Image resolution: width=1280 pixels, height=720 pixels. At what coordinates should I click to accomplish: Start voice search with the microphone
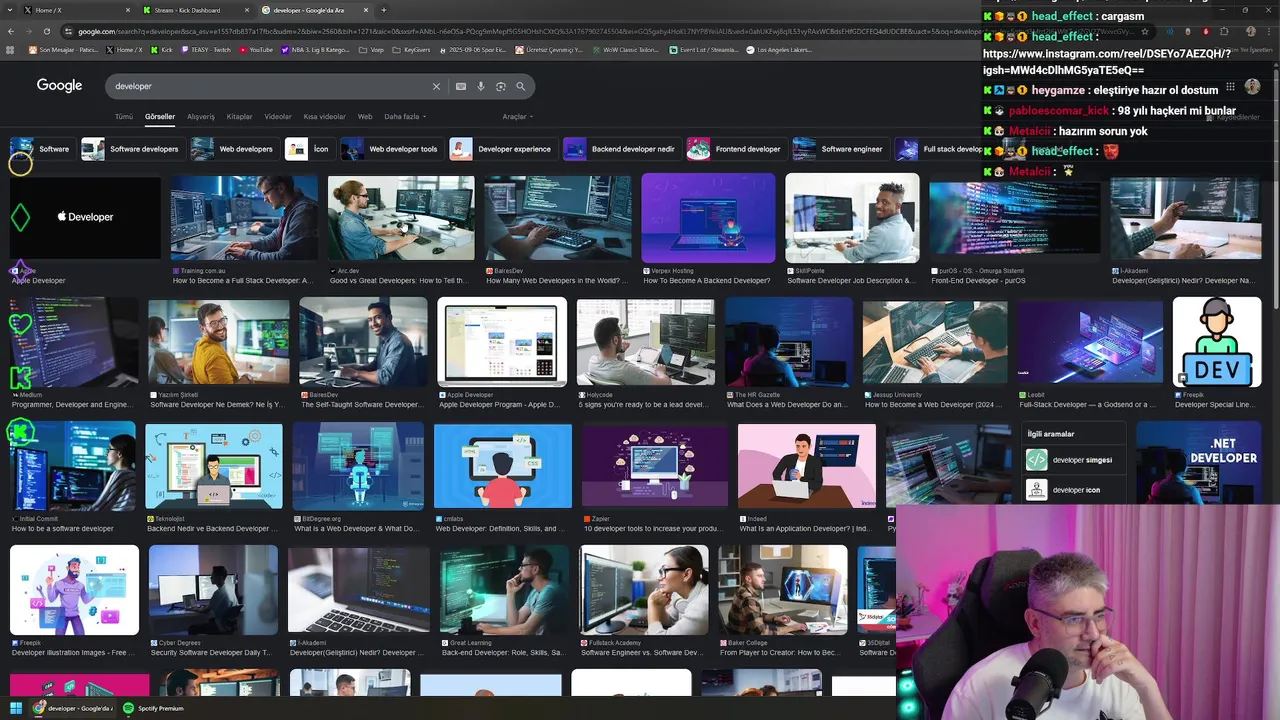pos(481,86)
